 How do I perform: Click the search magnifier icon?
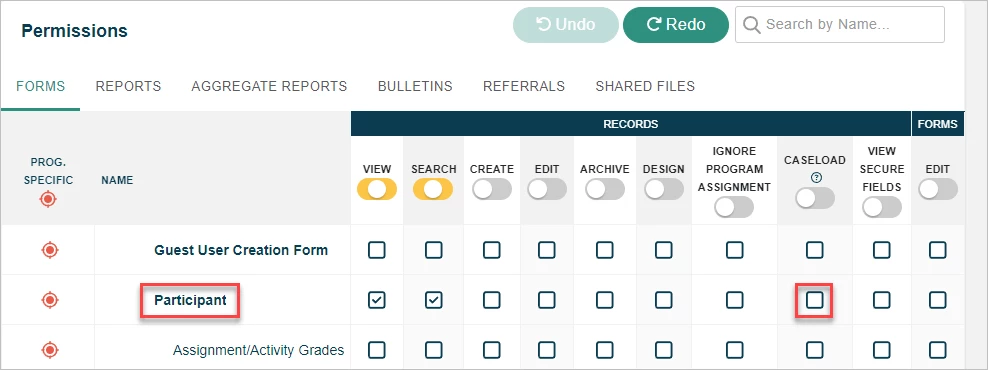(751, 25)
